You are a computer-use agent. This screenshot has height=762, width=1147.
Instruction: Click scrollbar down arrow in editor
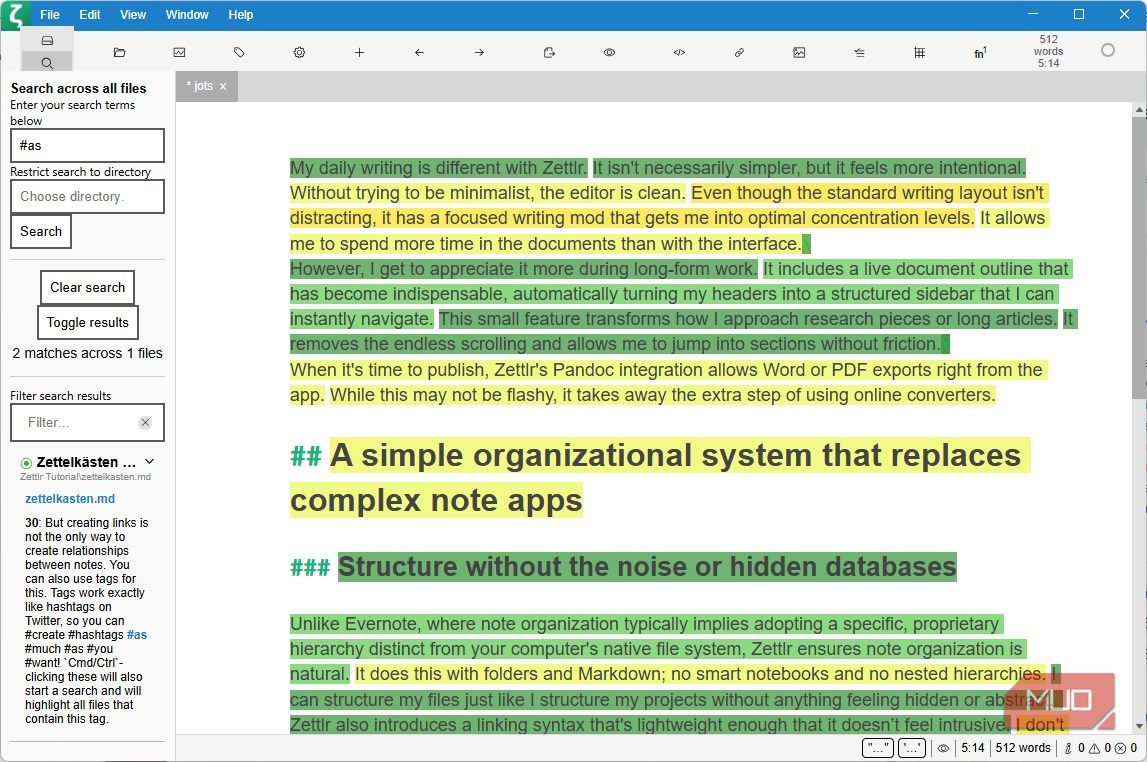coord(1140,726)
